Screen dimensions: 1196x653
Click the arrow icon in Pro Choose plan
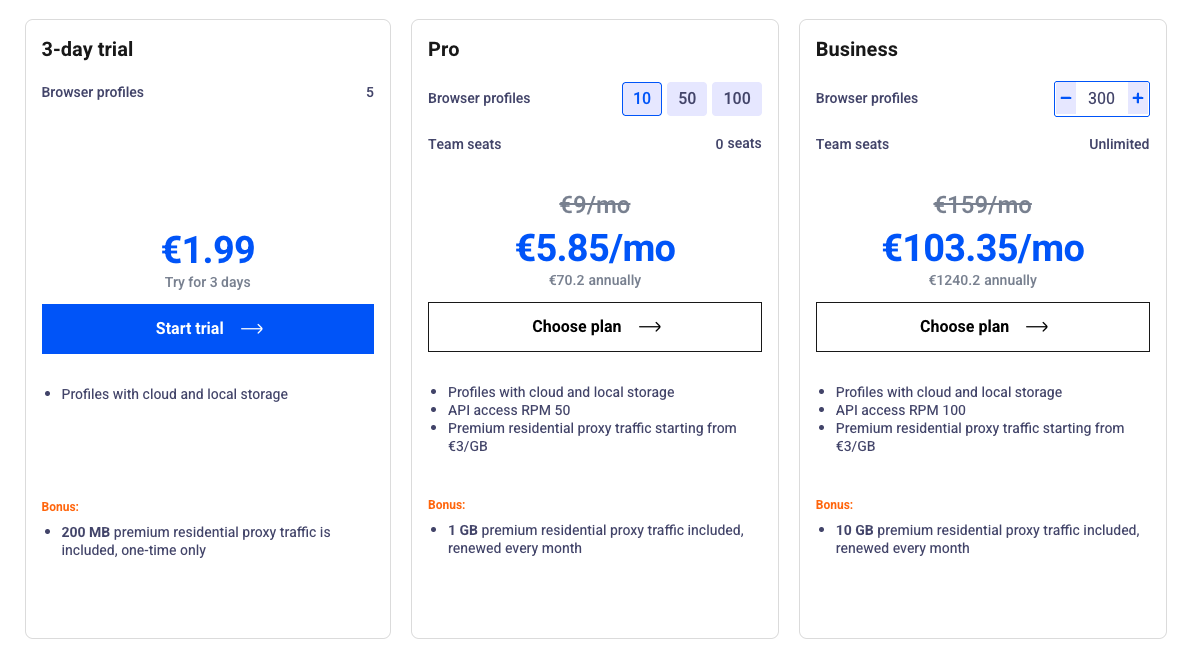click(650, 327)
